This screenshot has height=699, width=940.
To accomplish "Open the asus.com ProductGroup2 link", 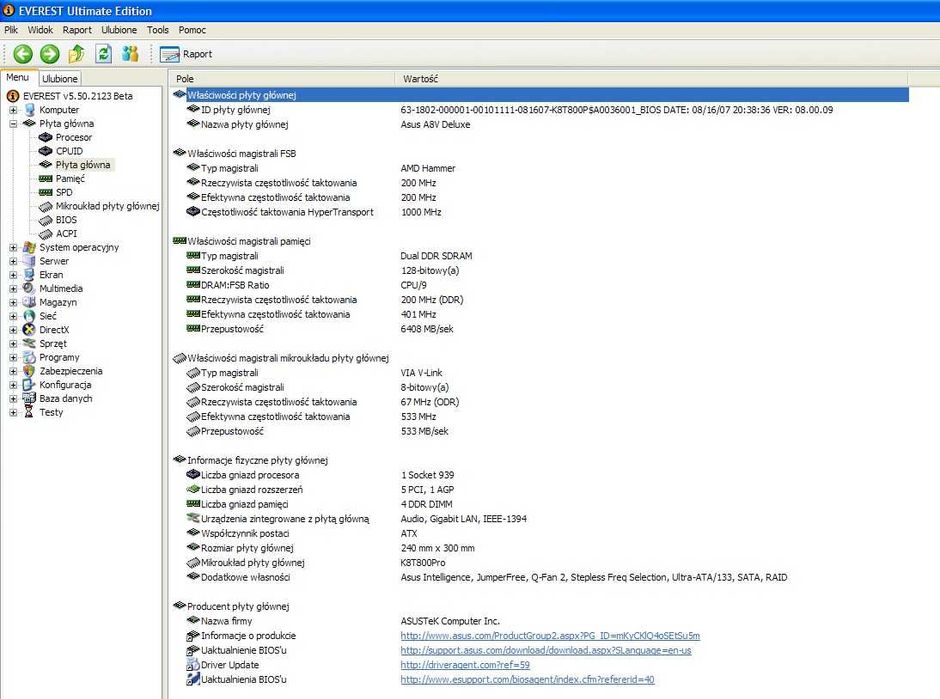I will pos(550,635).
